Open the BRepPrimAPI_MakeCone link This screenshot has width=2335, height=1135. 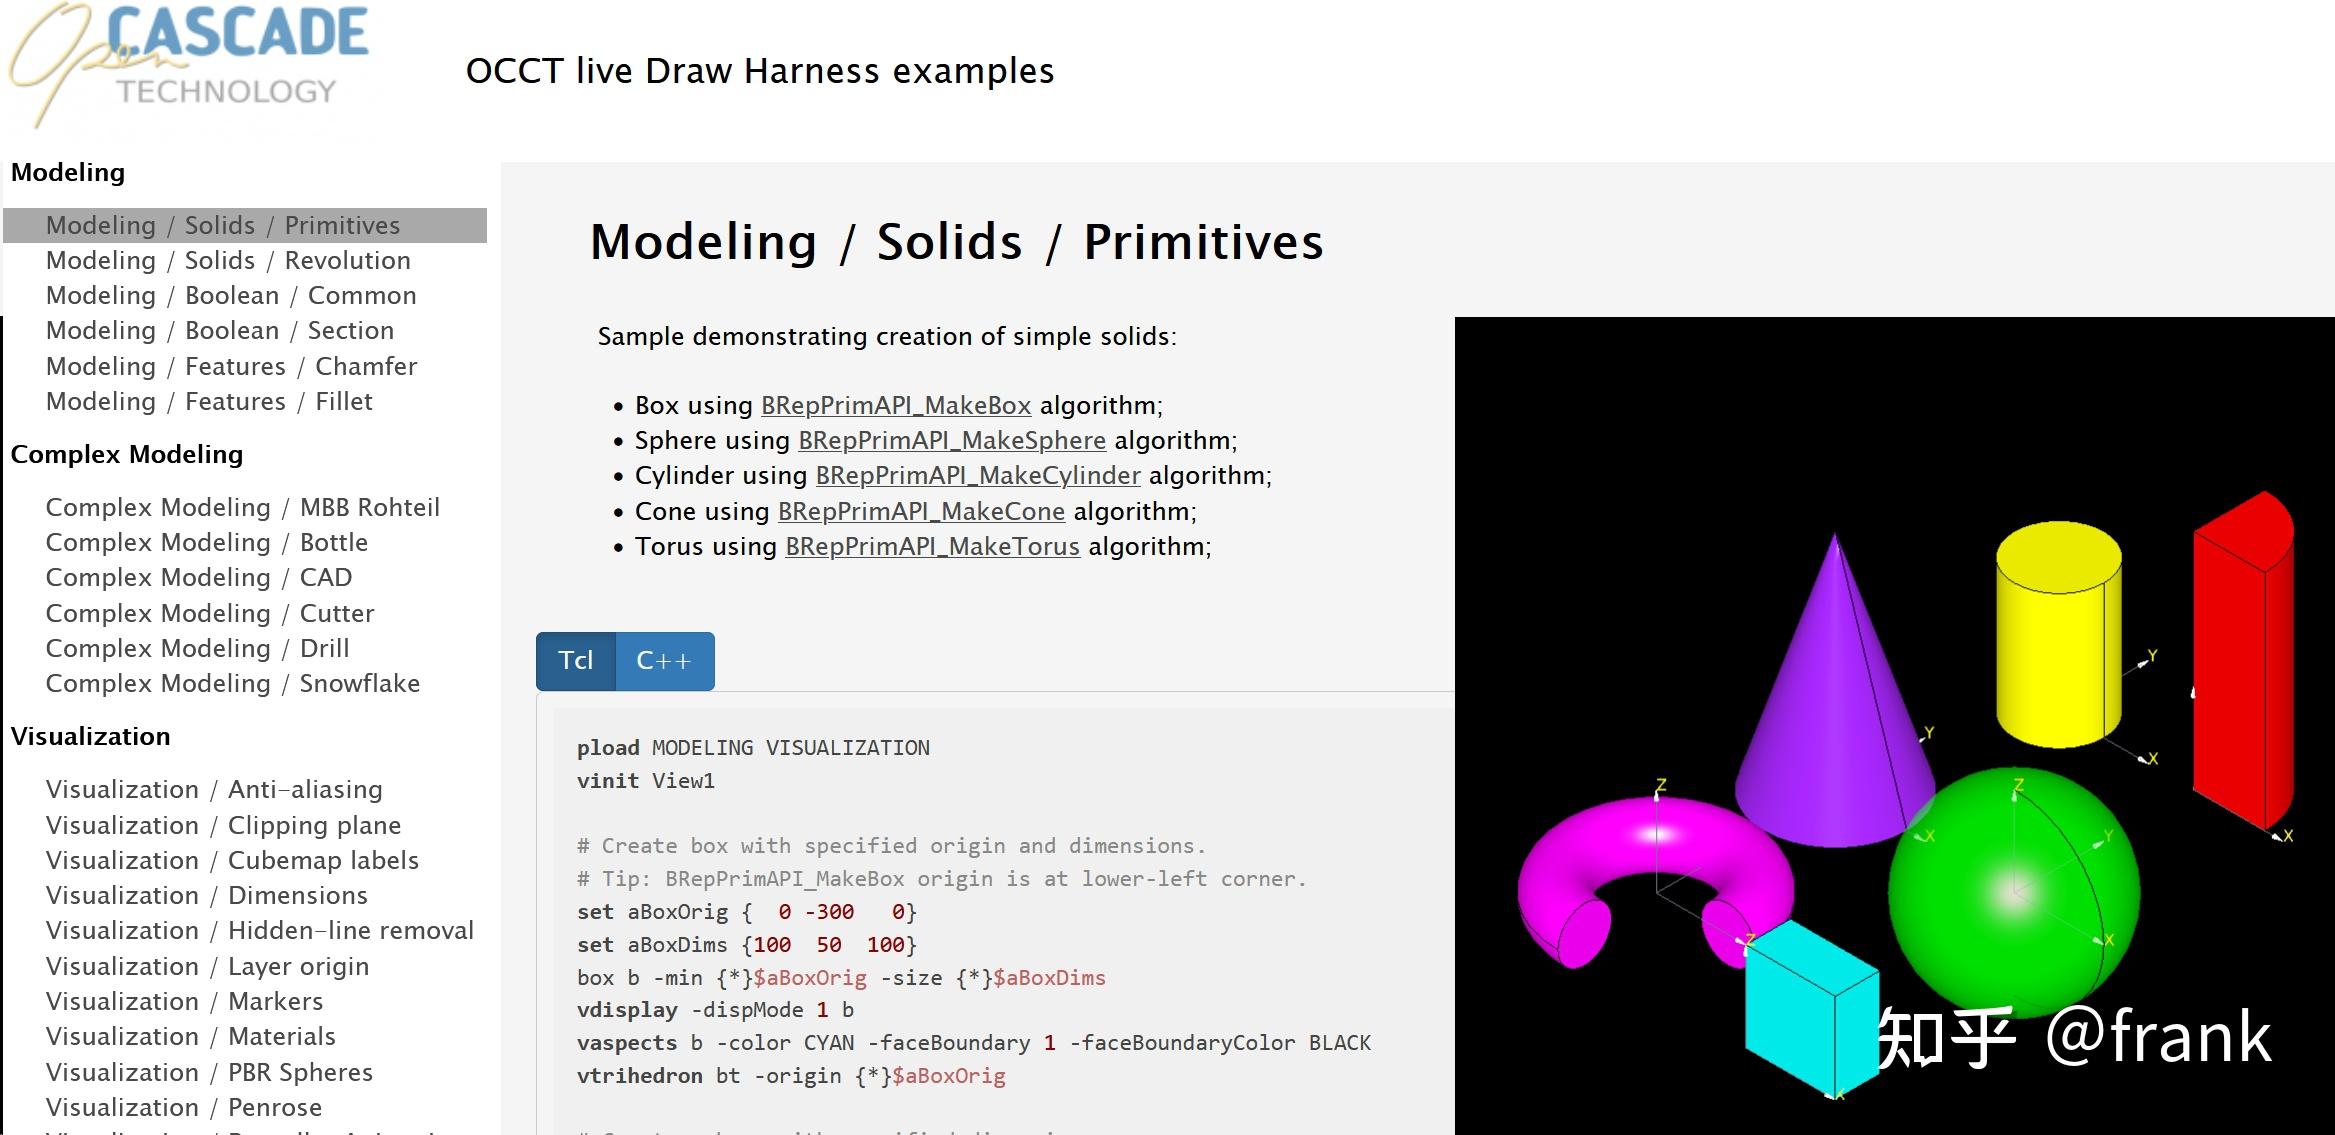tap(920, 511)
